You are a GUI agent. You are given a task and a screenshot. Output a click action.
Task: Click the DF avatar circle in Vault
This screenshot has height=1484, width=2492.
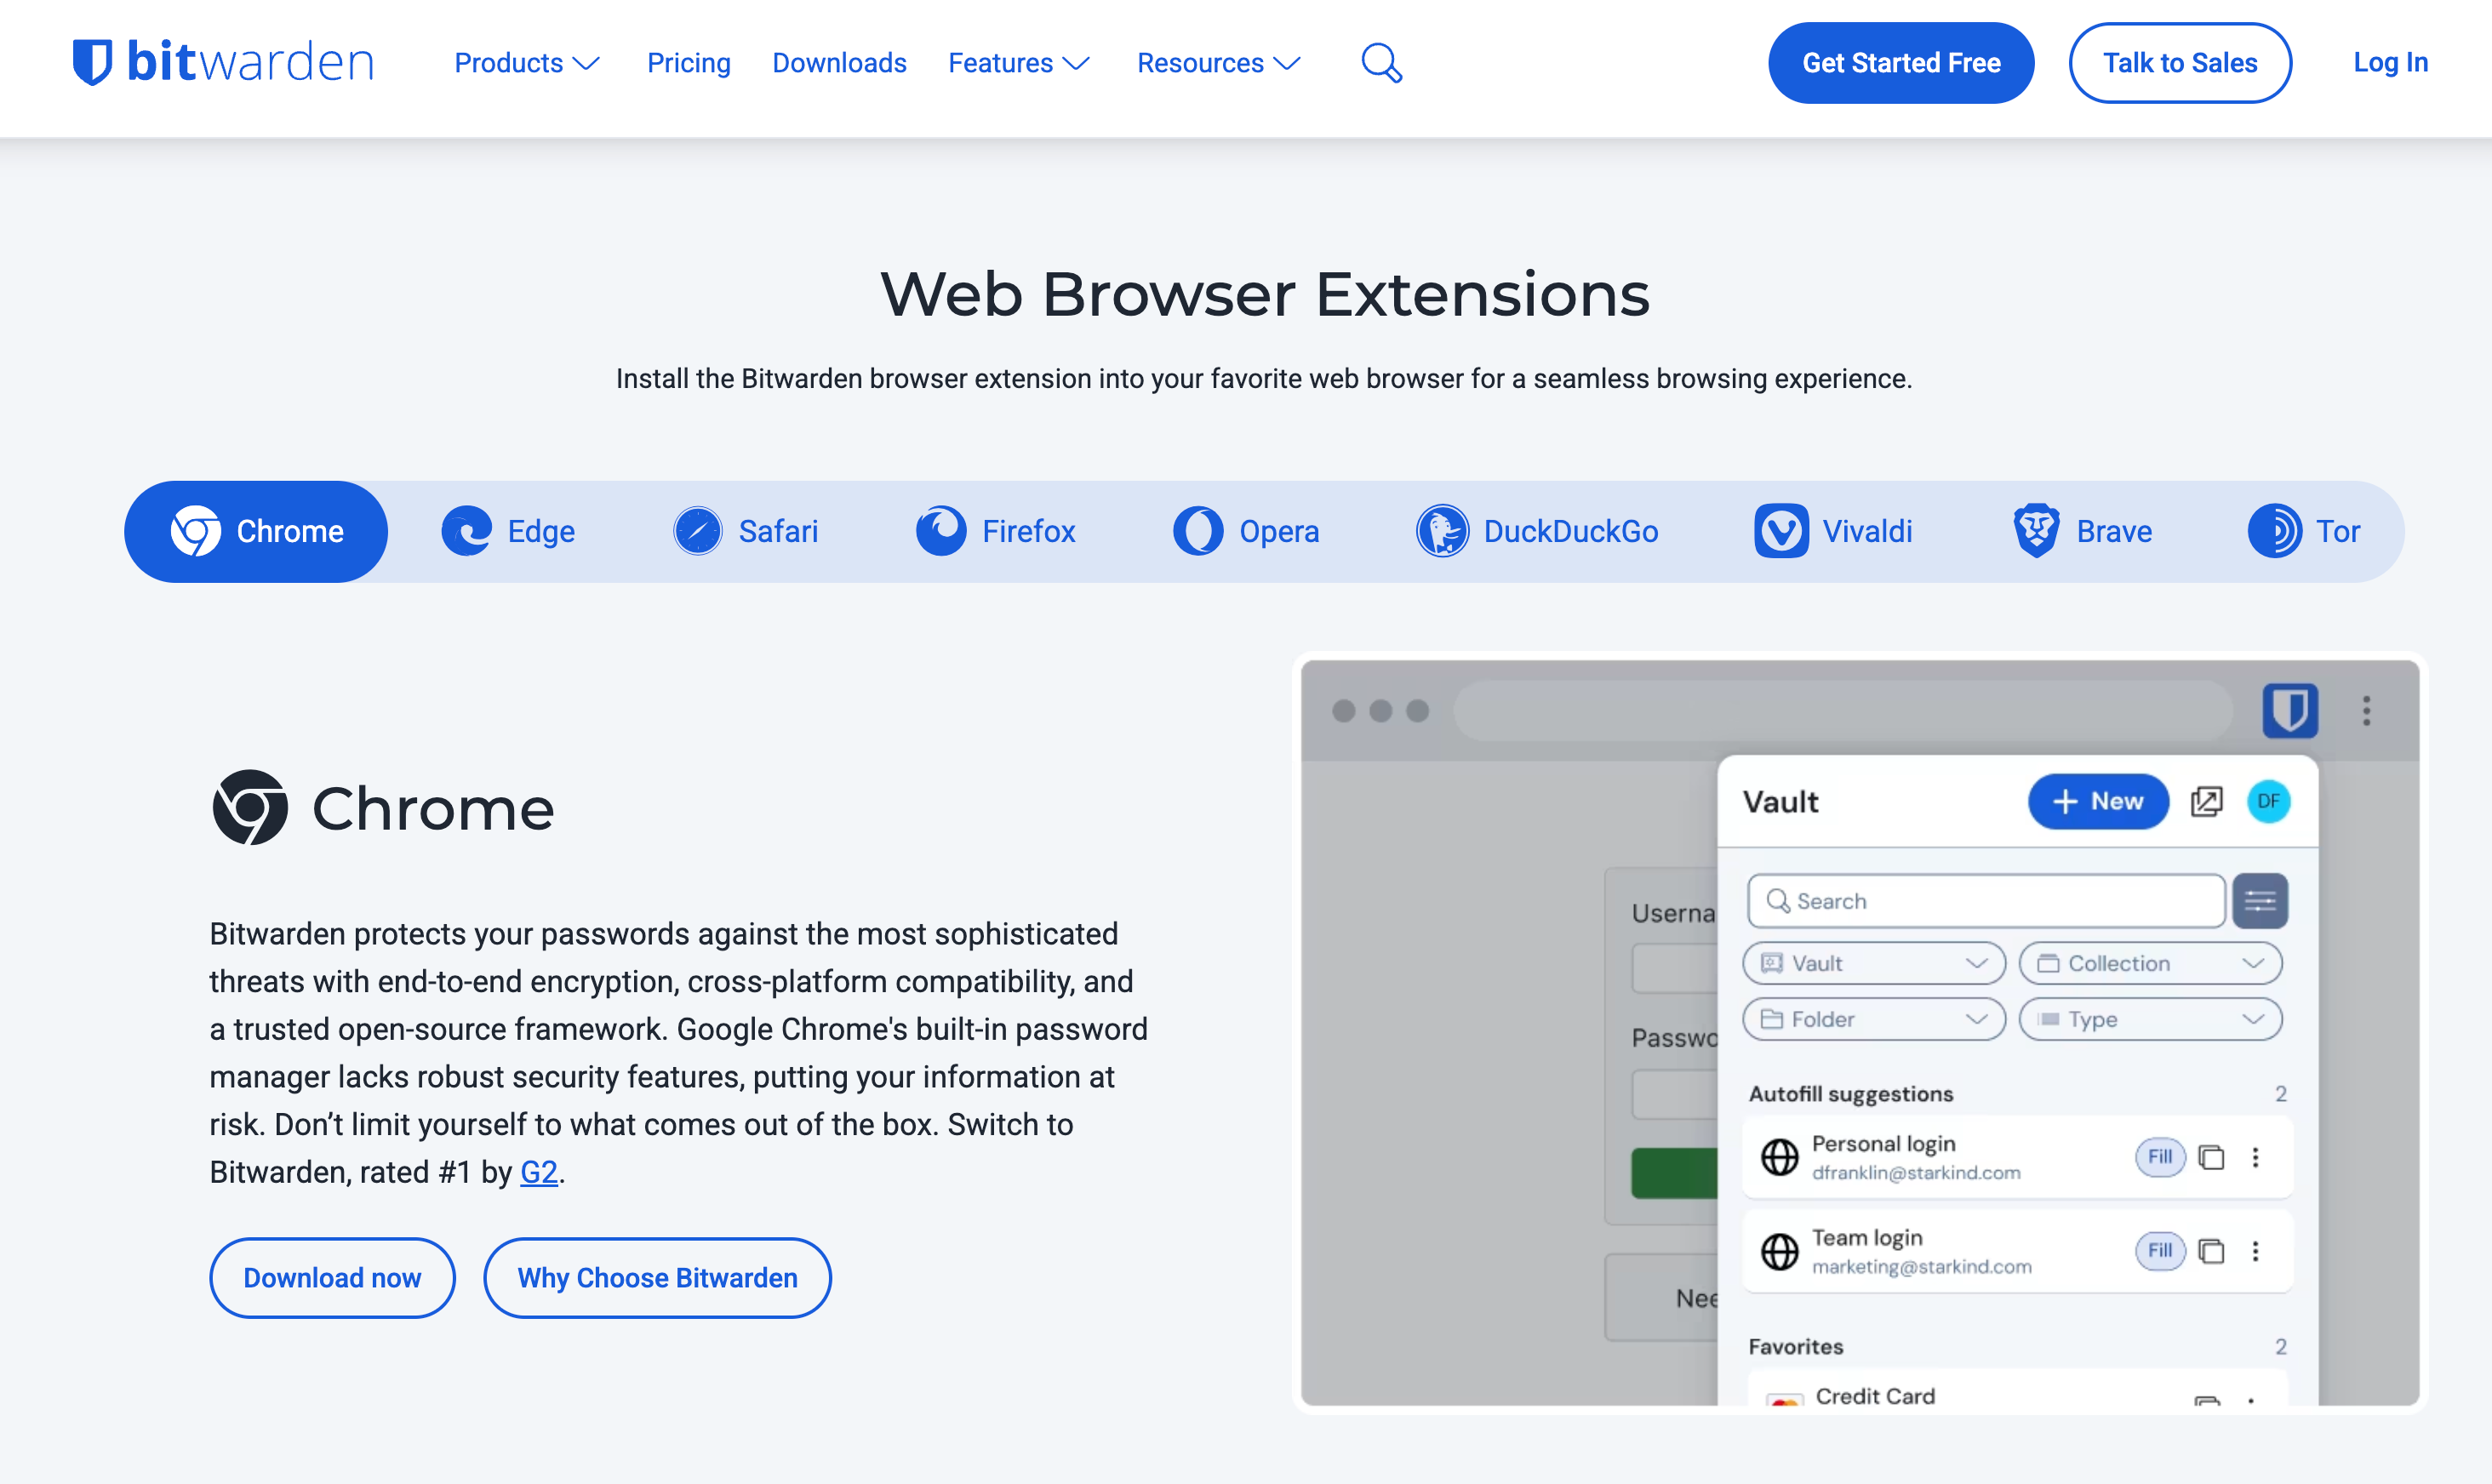[2268, 801]
